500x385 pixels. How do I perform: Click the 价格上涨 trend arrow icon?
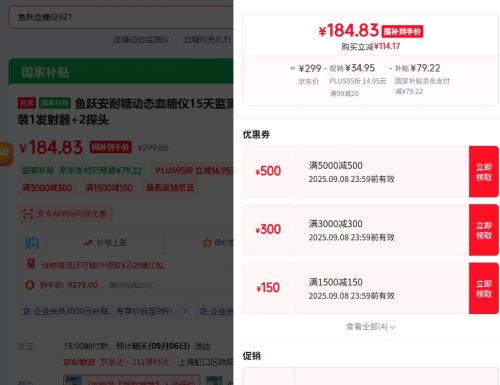pos(88,243)
